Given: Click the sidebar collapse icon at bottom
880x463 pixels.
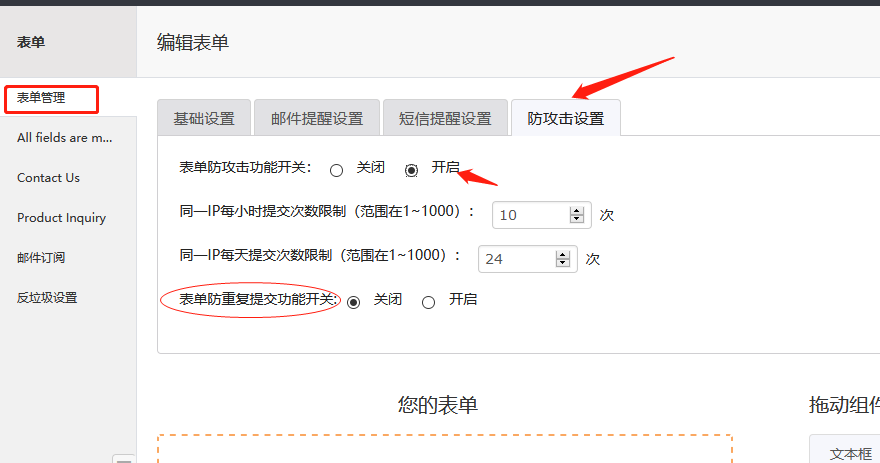Looking at the screenshot, I should 124,458.
